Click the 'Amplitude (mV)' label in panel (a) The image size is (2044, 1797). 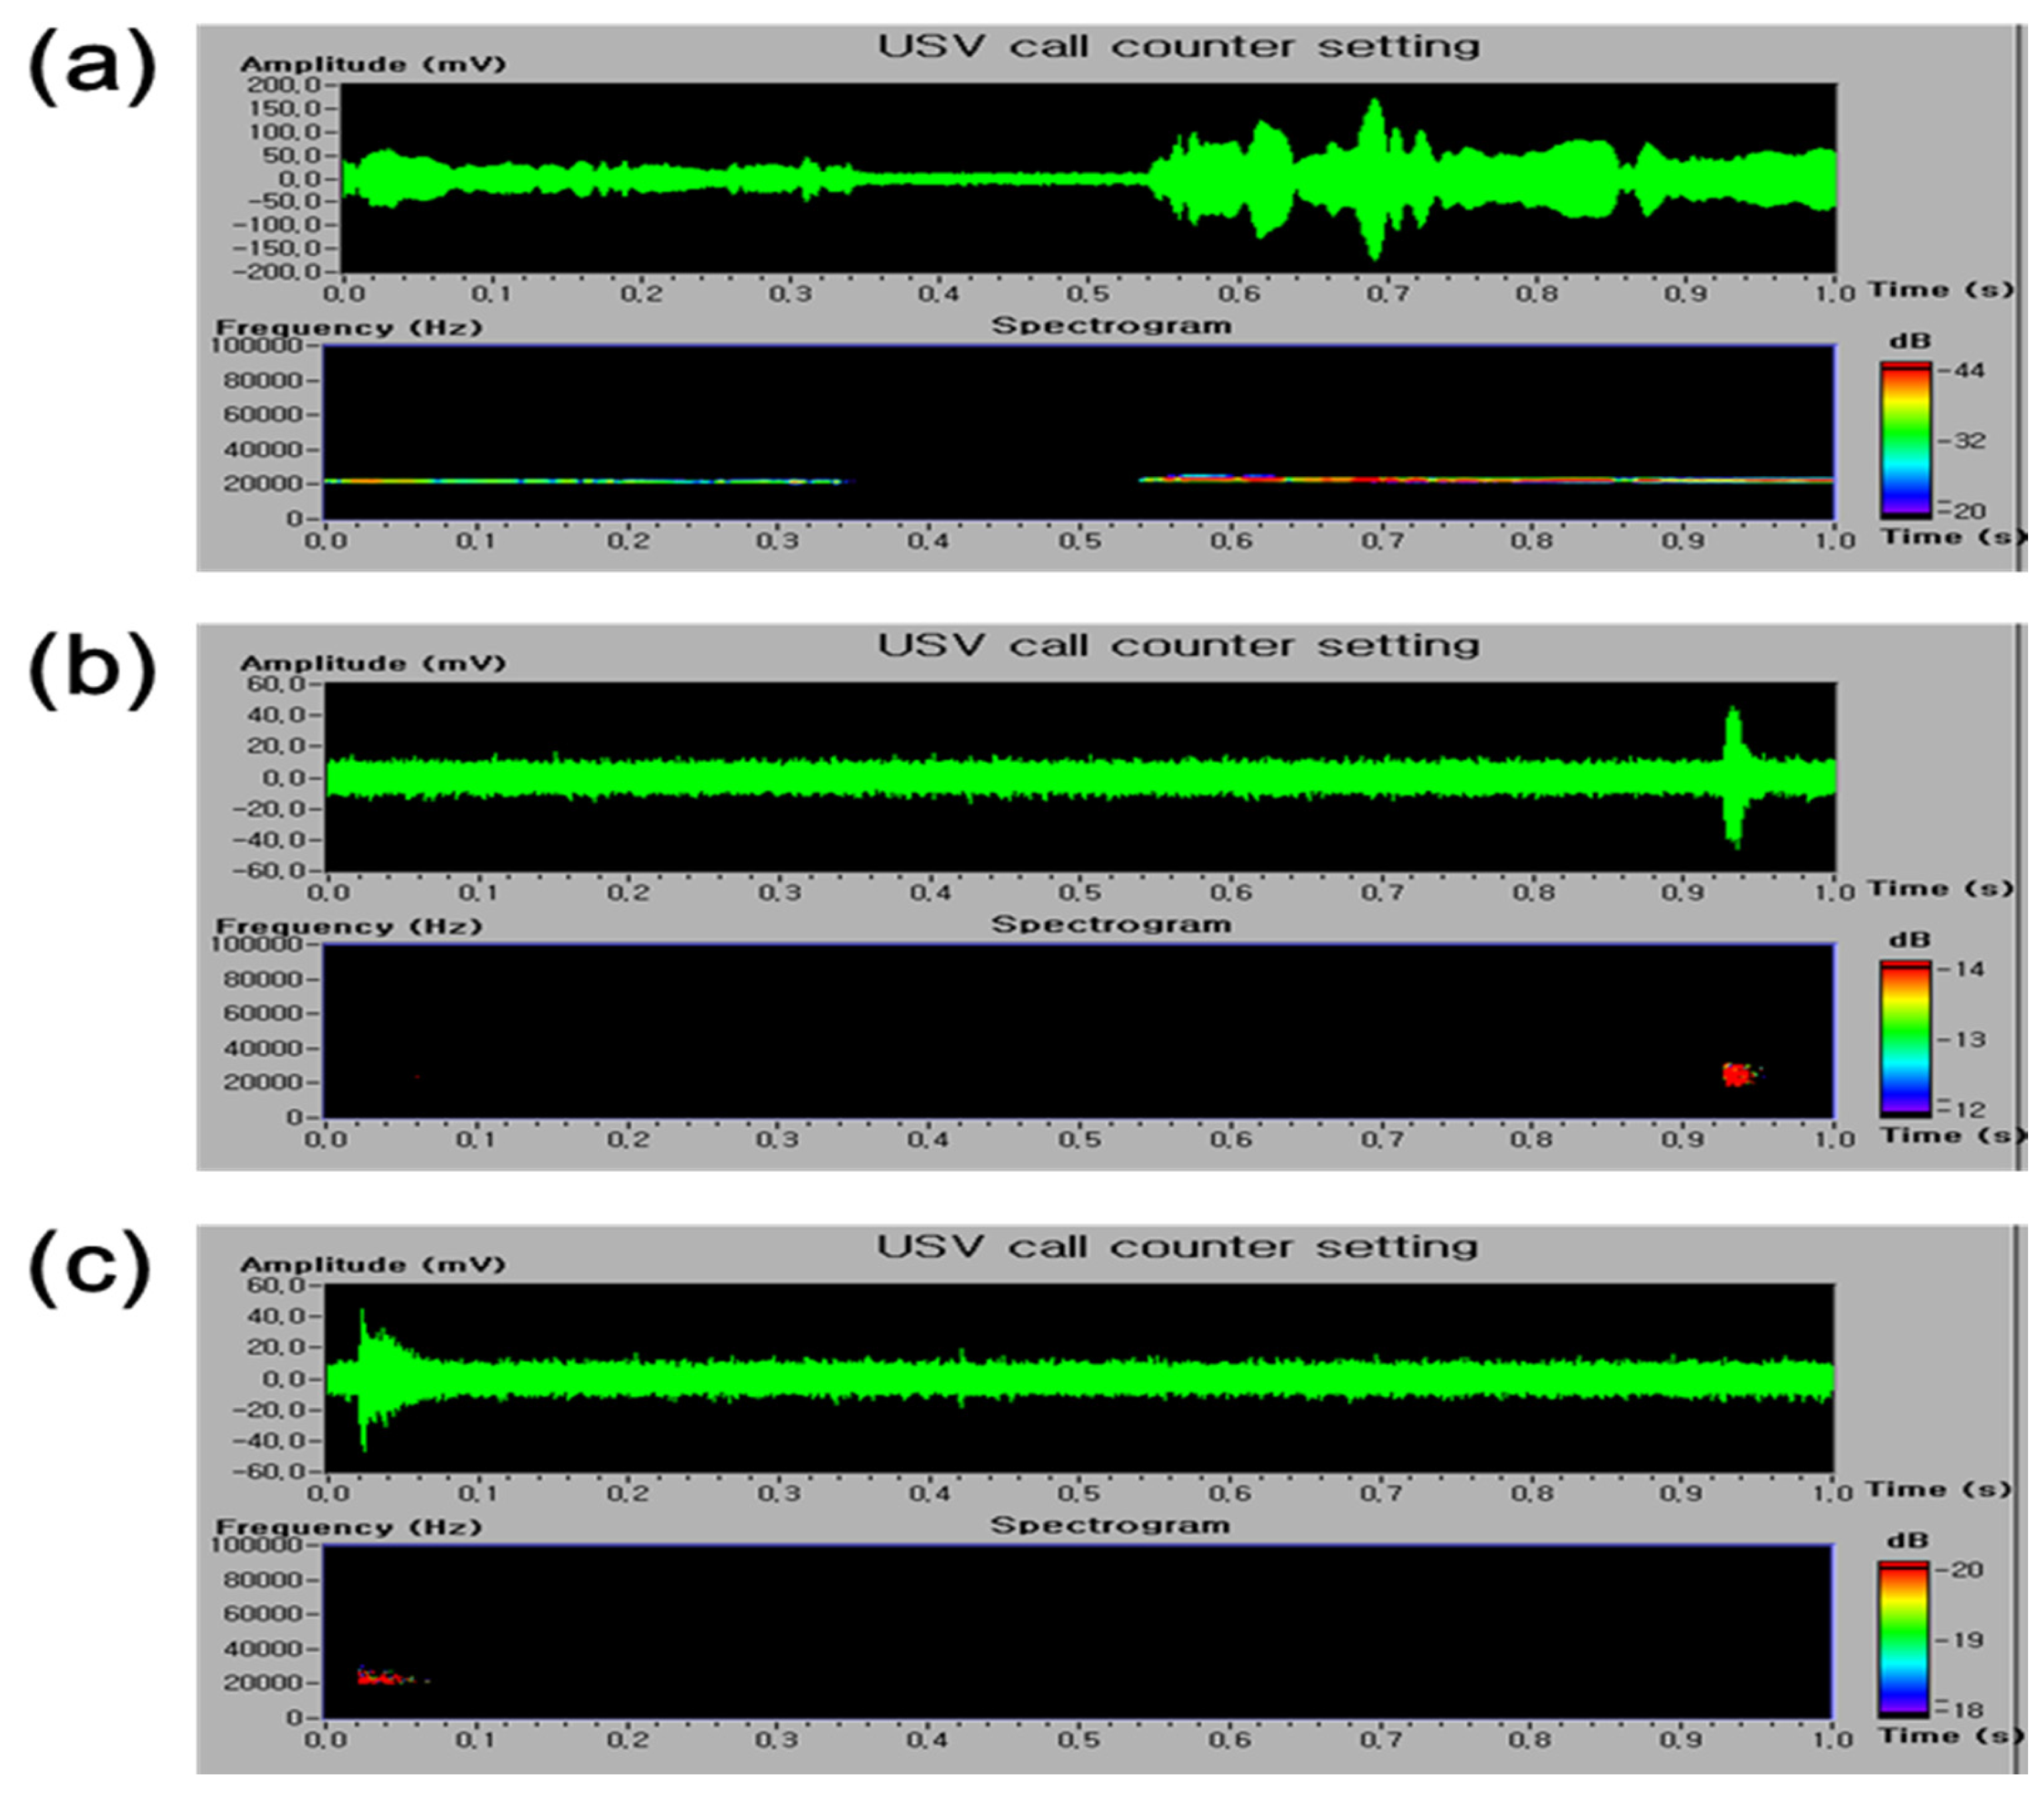[373, 64]
